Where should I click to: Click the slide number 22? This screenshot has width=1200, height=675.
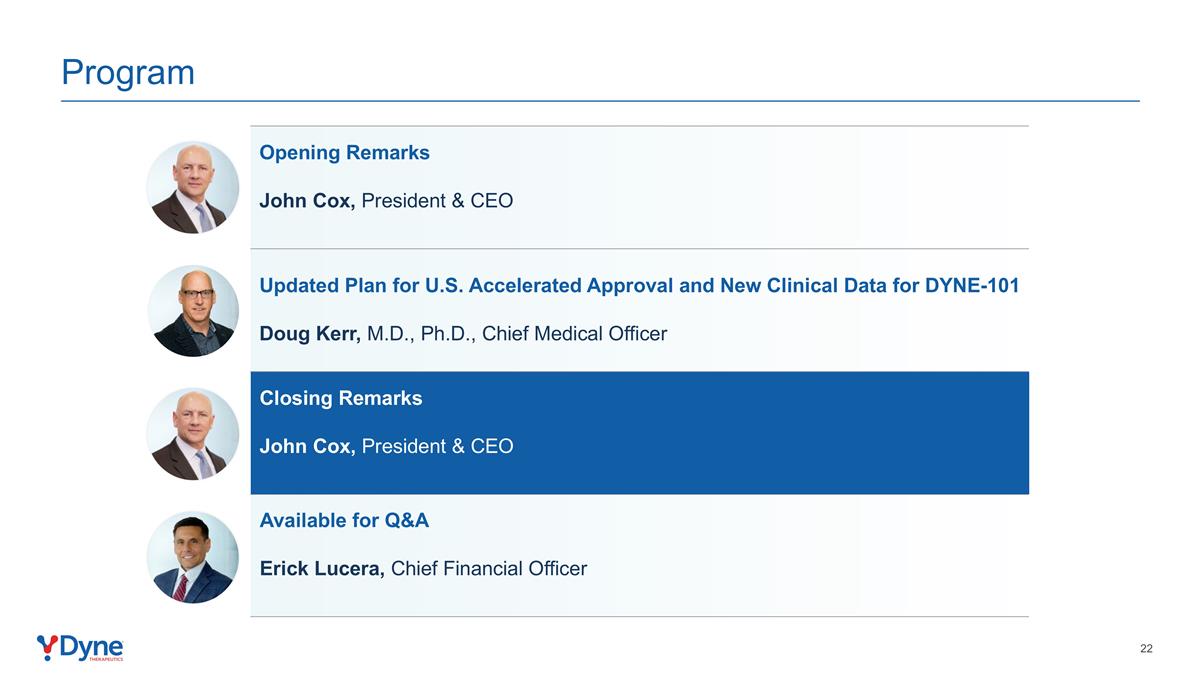1146,649
